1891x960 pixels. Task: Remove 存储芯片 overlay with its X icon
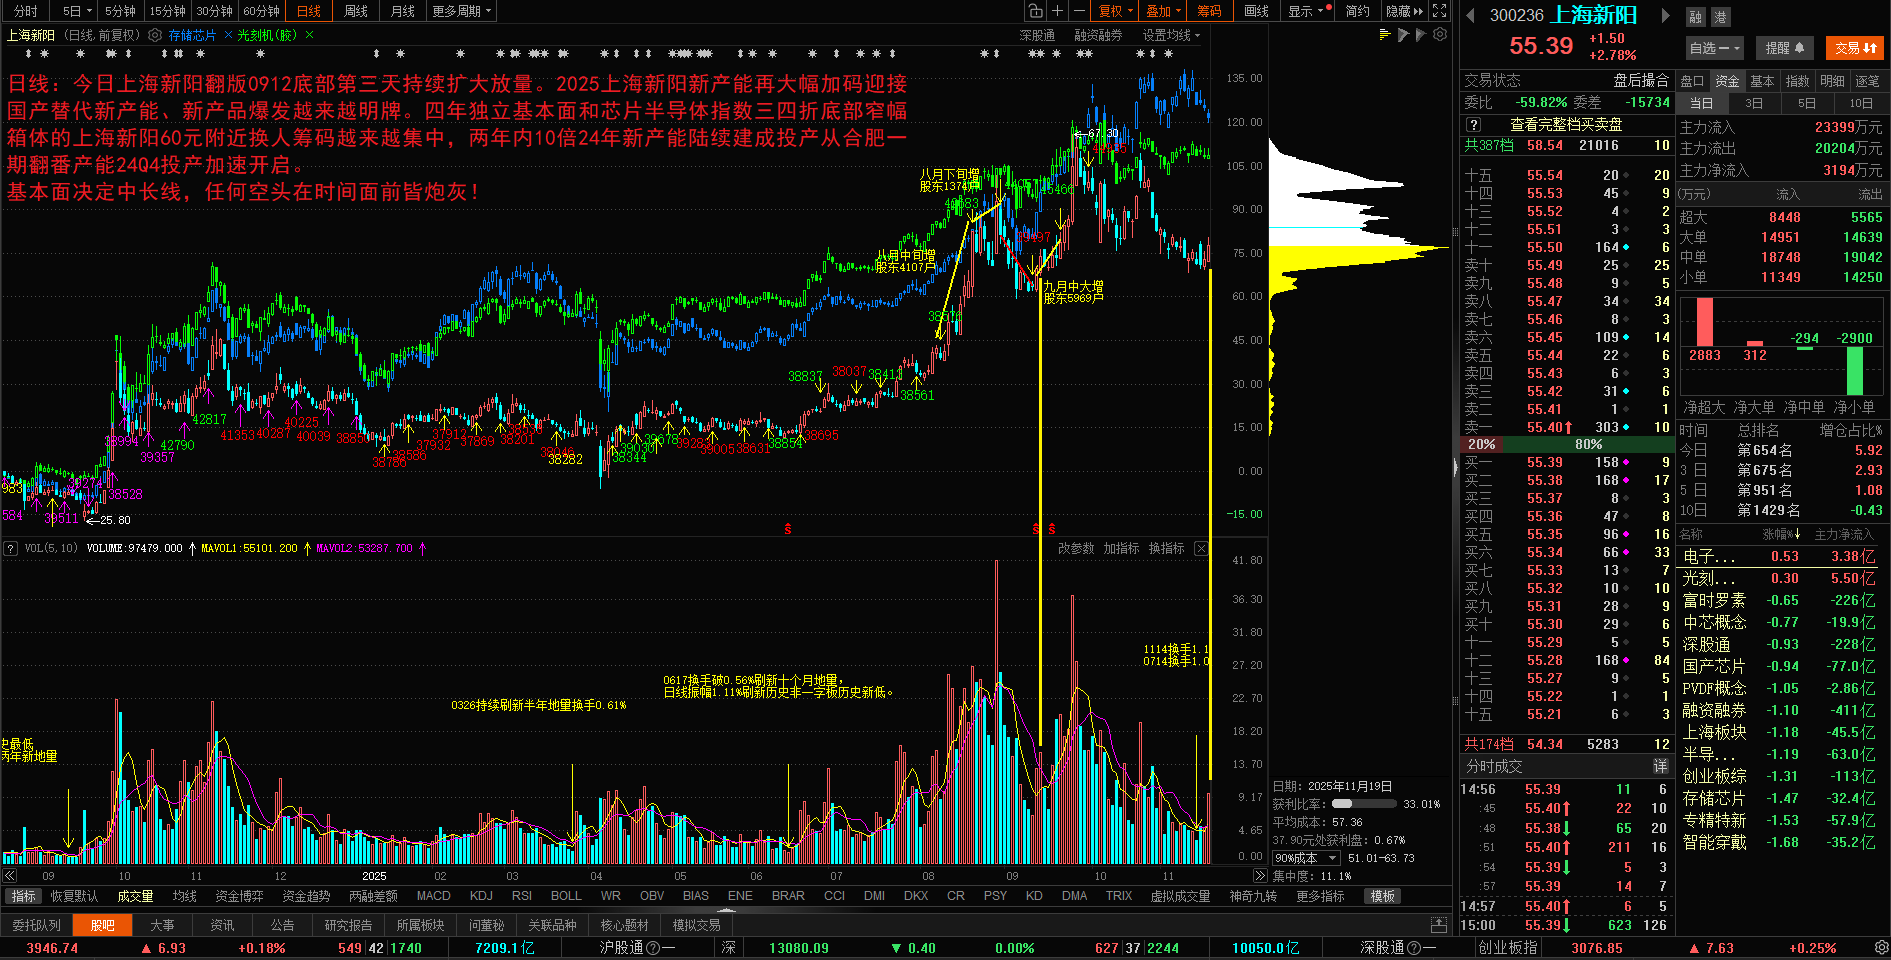(228, 35)
